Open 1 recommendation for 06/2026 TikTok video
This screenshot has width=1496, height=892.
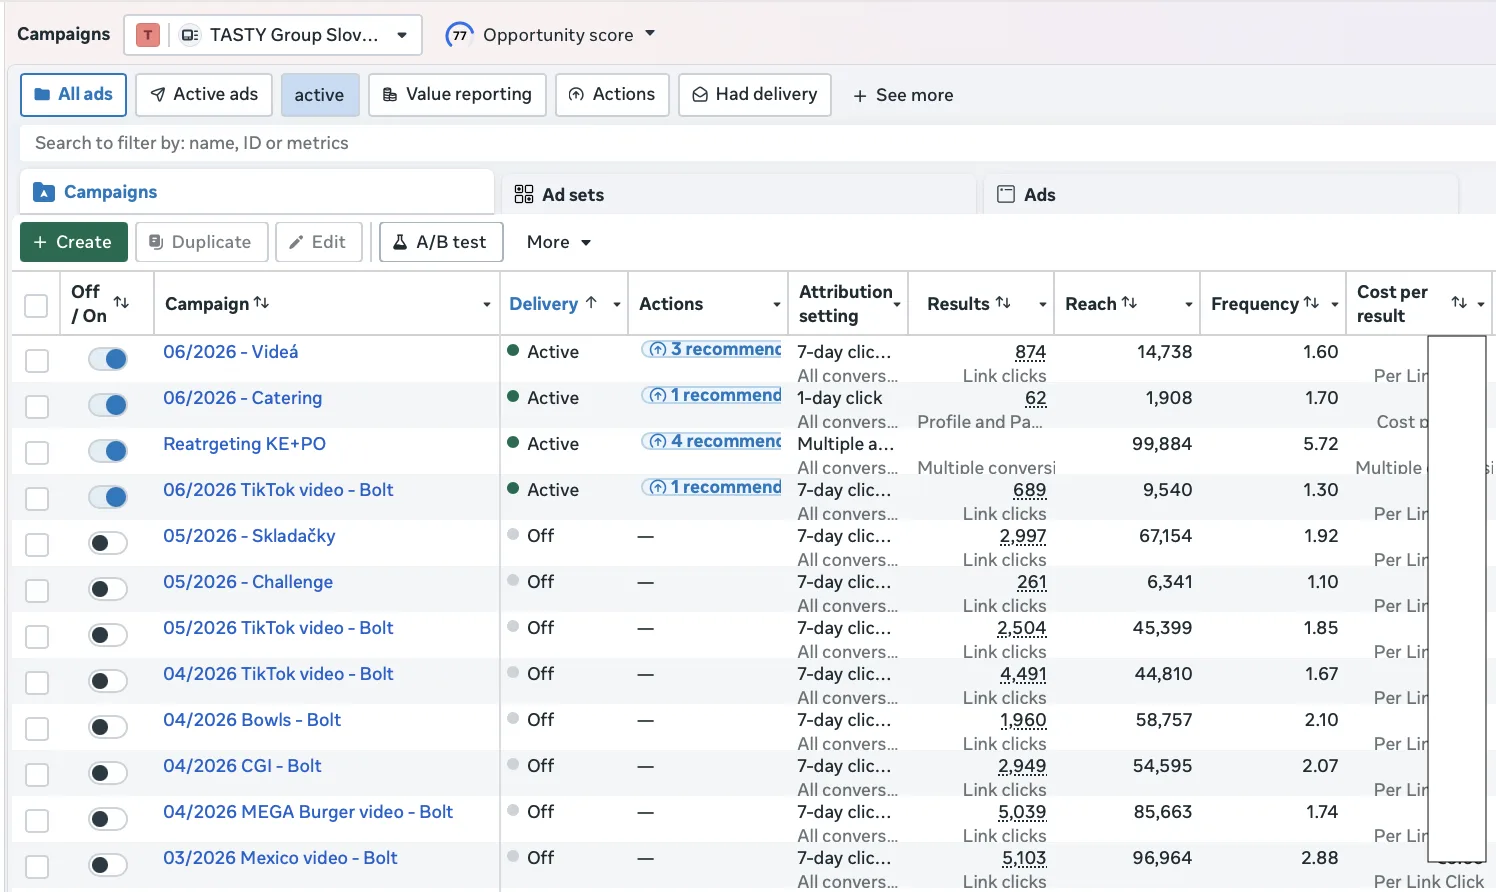[711, 487]
